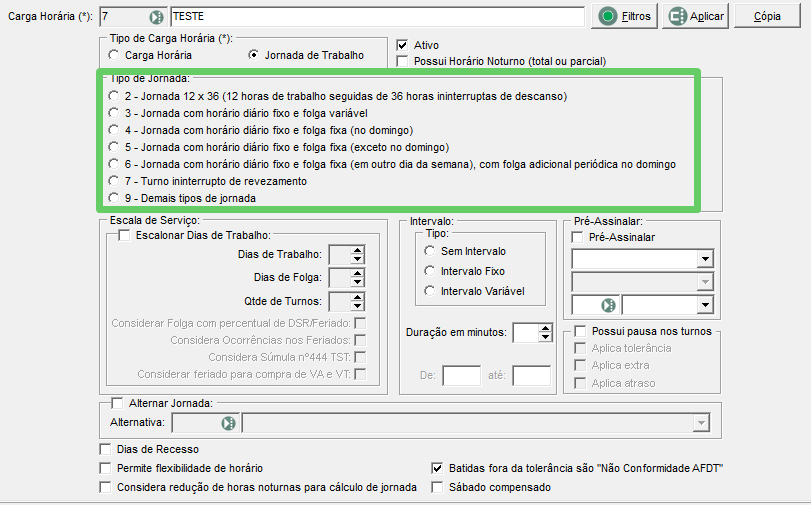Click the lookup icon in Alternativa field
Screen dimensions: 811x505
pos(229,424)
